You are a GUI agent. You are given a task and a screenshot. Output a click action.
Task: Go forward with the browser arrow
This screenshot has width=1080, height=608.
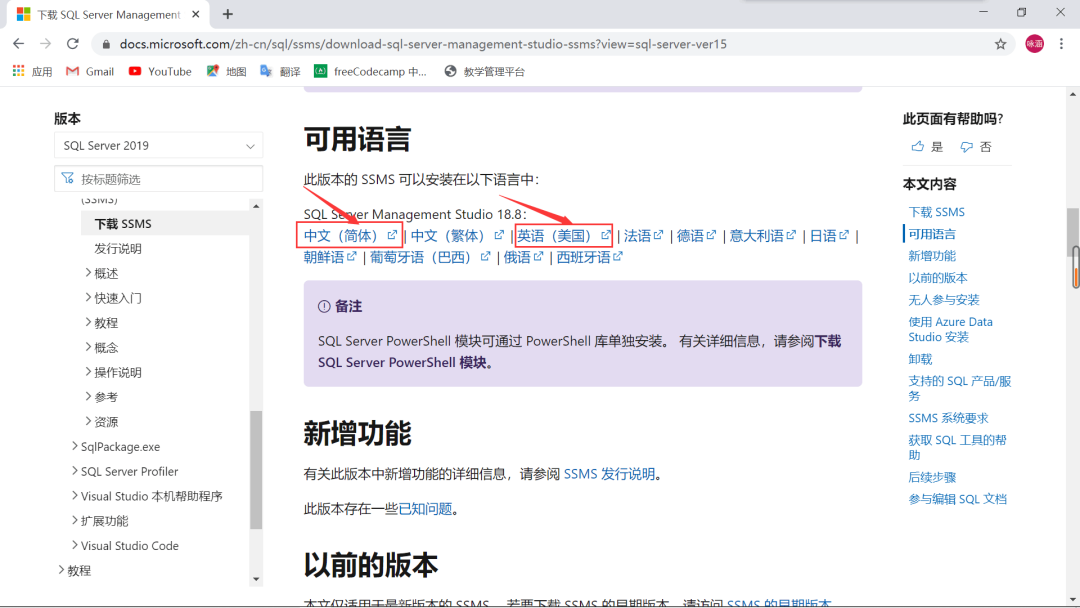point(45,44)
